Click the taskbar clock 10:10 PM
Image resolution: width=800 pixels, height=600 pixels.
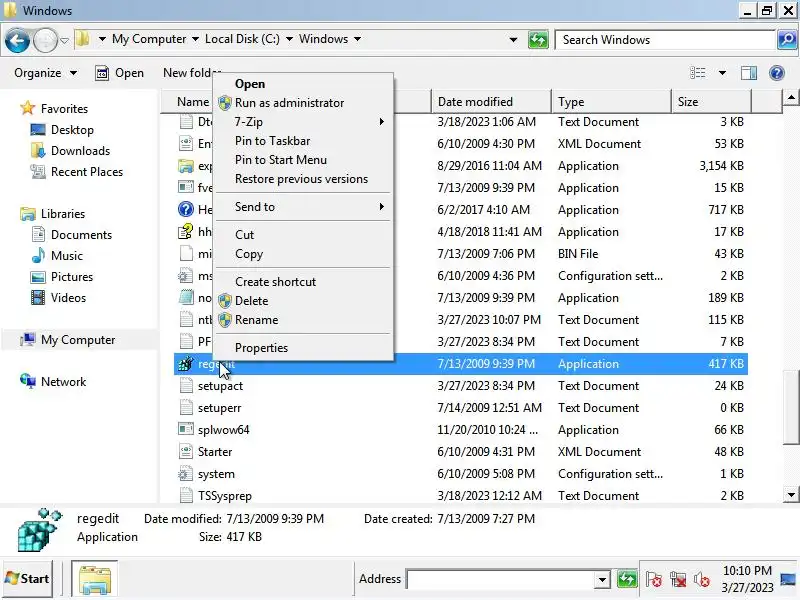[747, 570]
